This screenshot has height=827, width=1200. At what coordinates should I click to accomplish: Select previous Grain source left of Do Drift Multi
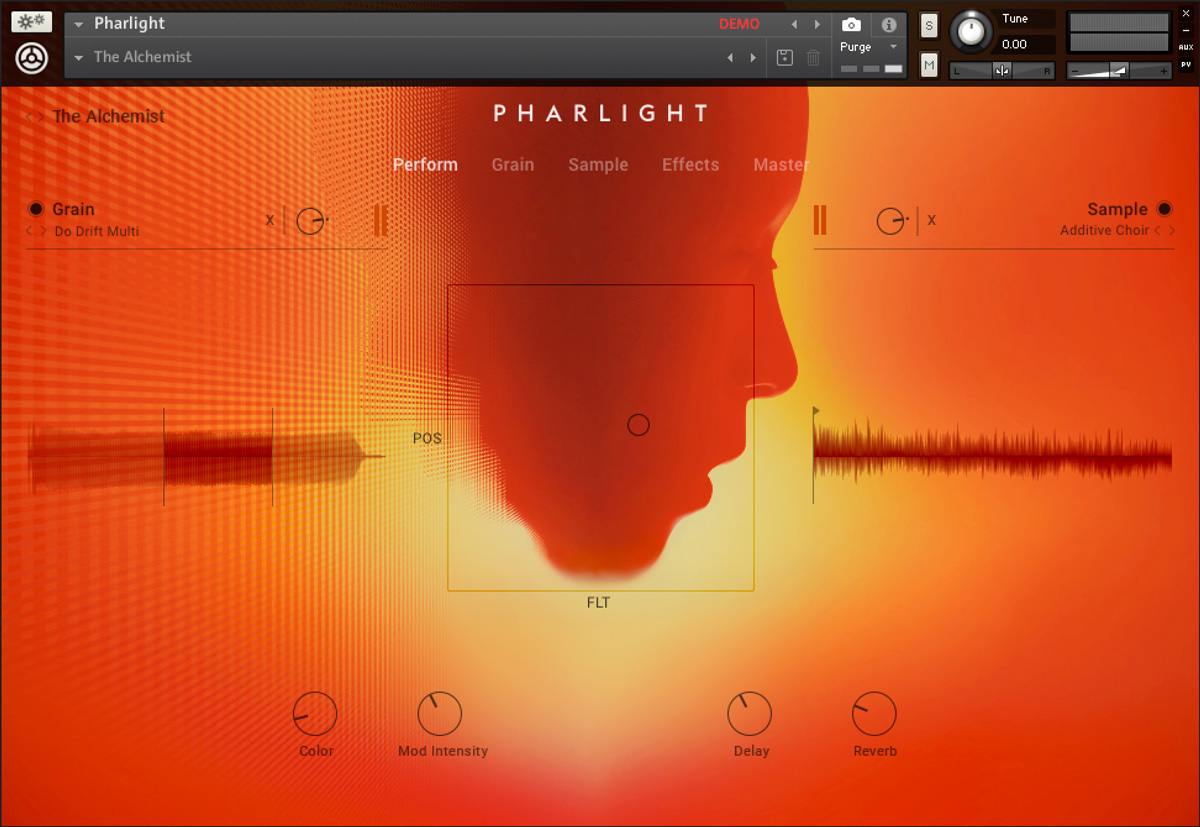point(30,231)
